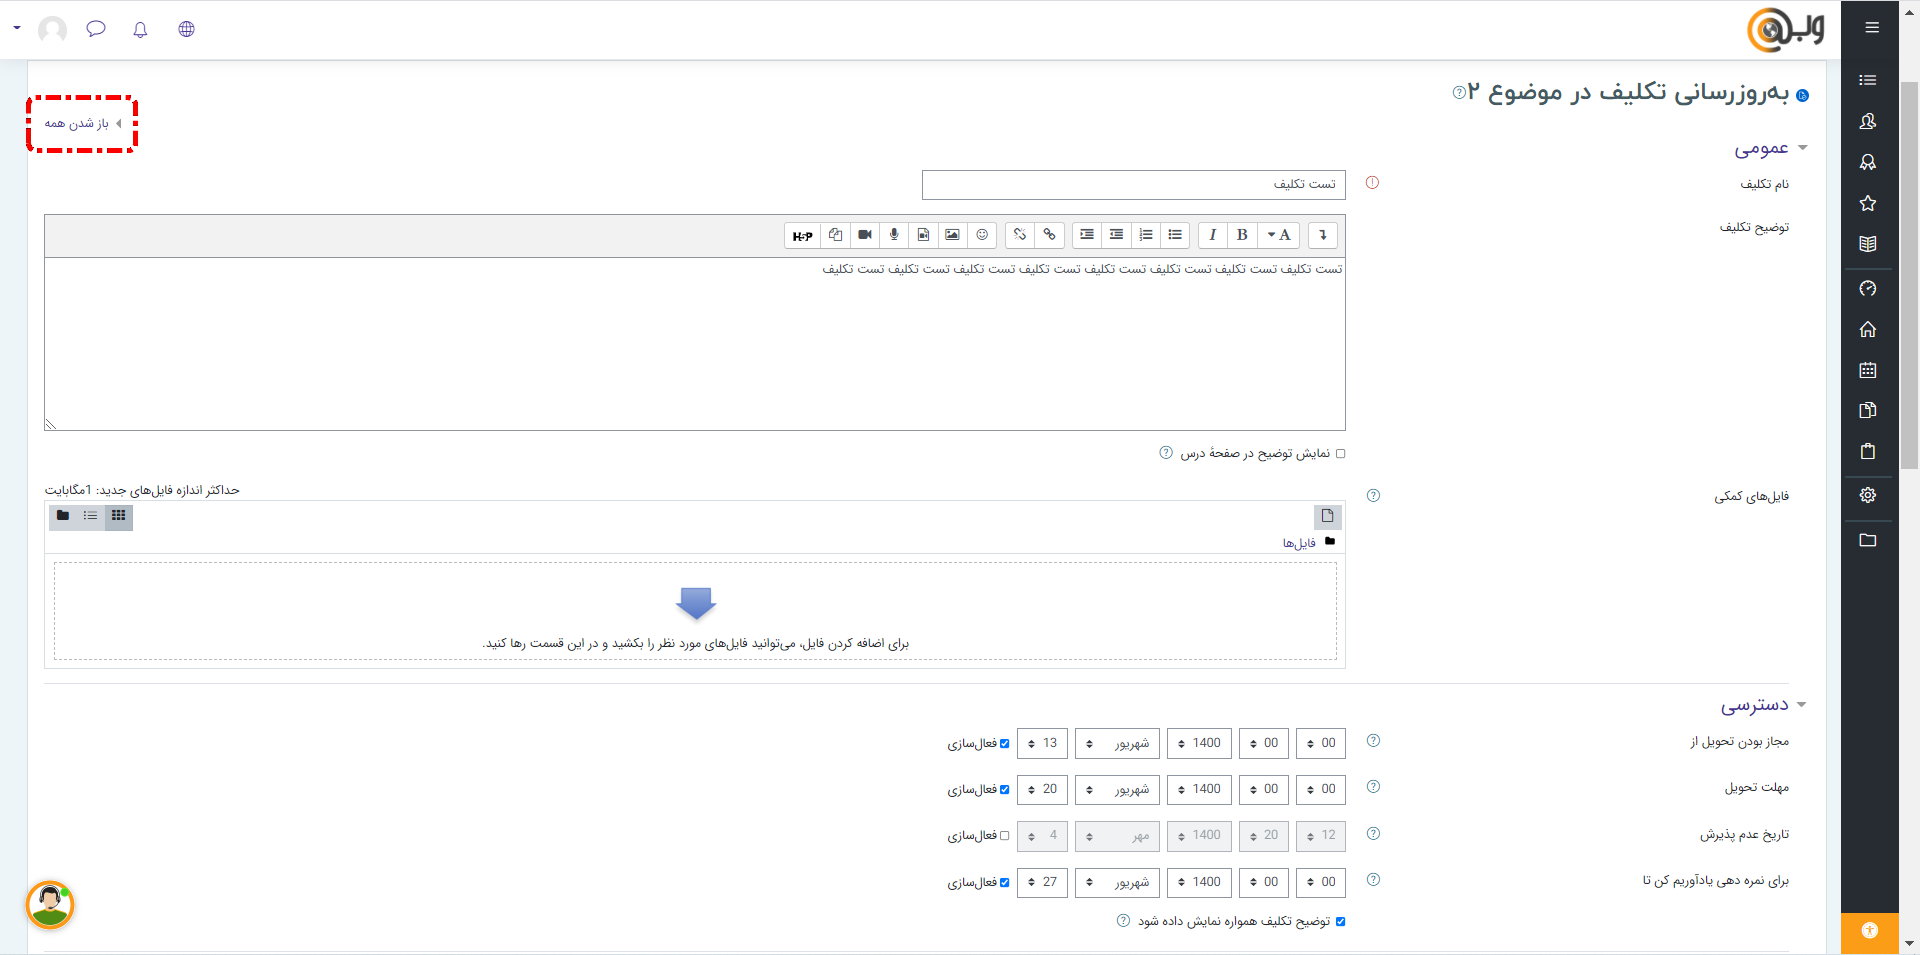Open the hamburger menu in sidebar
1920x955 pixels.
(x=1871, y=28)
